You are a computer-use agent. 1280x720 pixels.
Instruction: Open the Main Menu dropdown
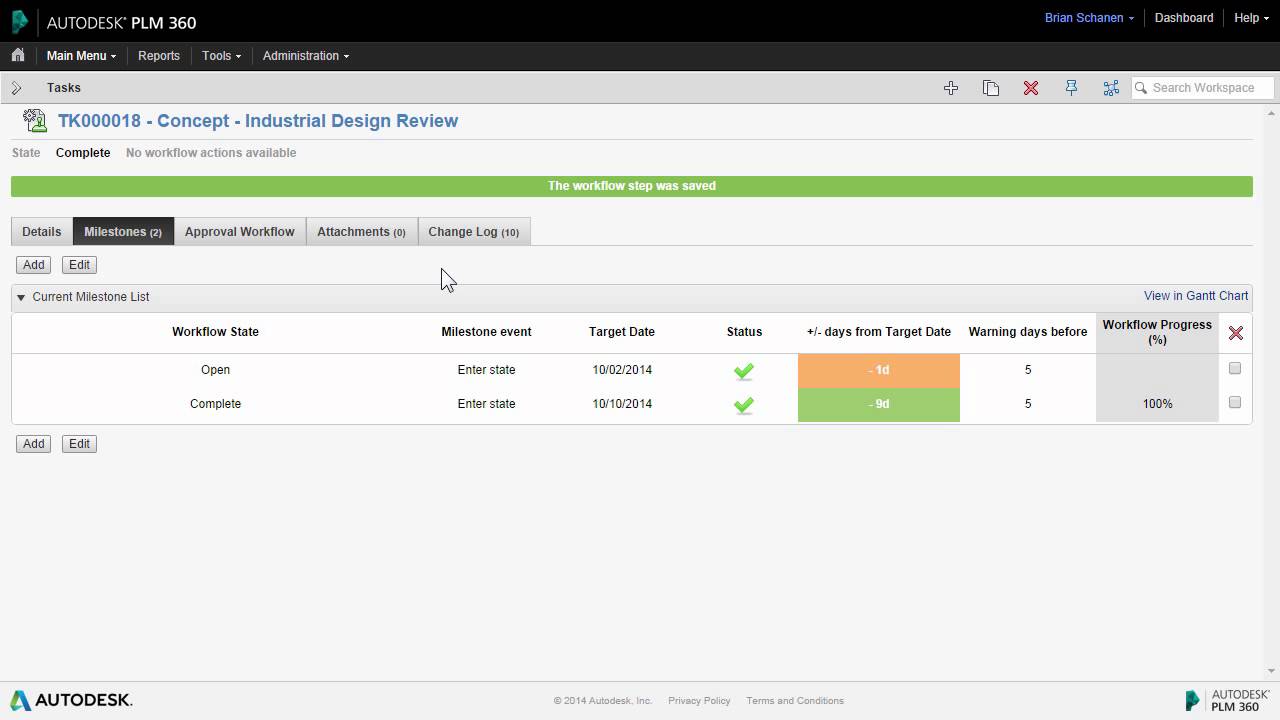pos(81,56)
